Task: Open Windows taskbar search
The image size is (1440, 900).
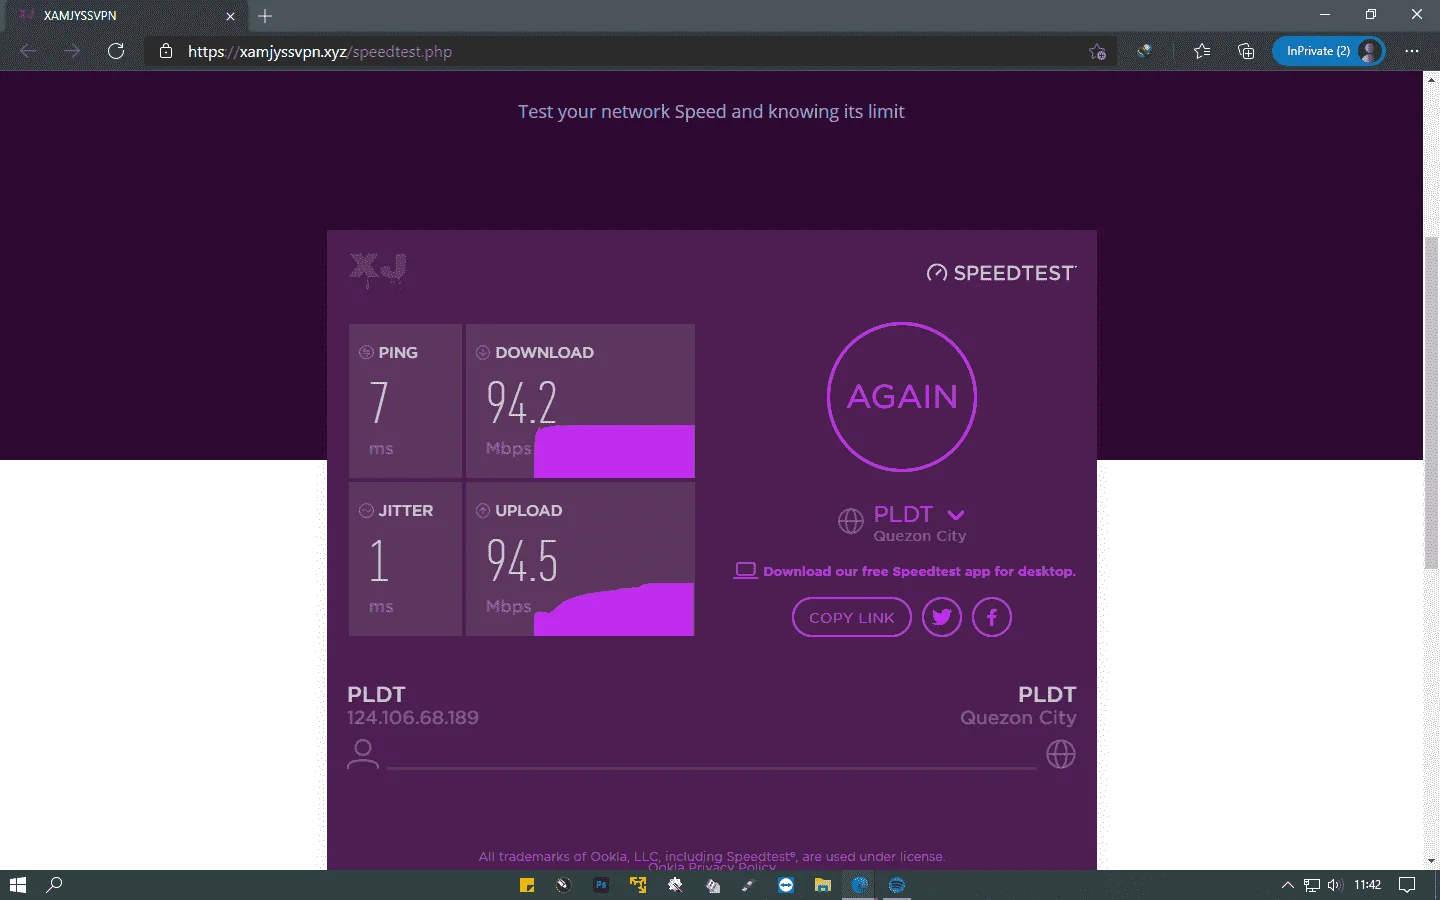Action: tap(55, 885)
